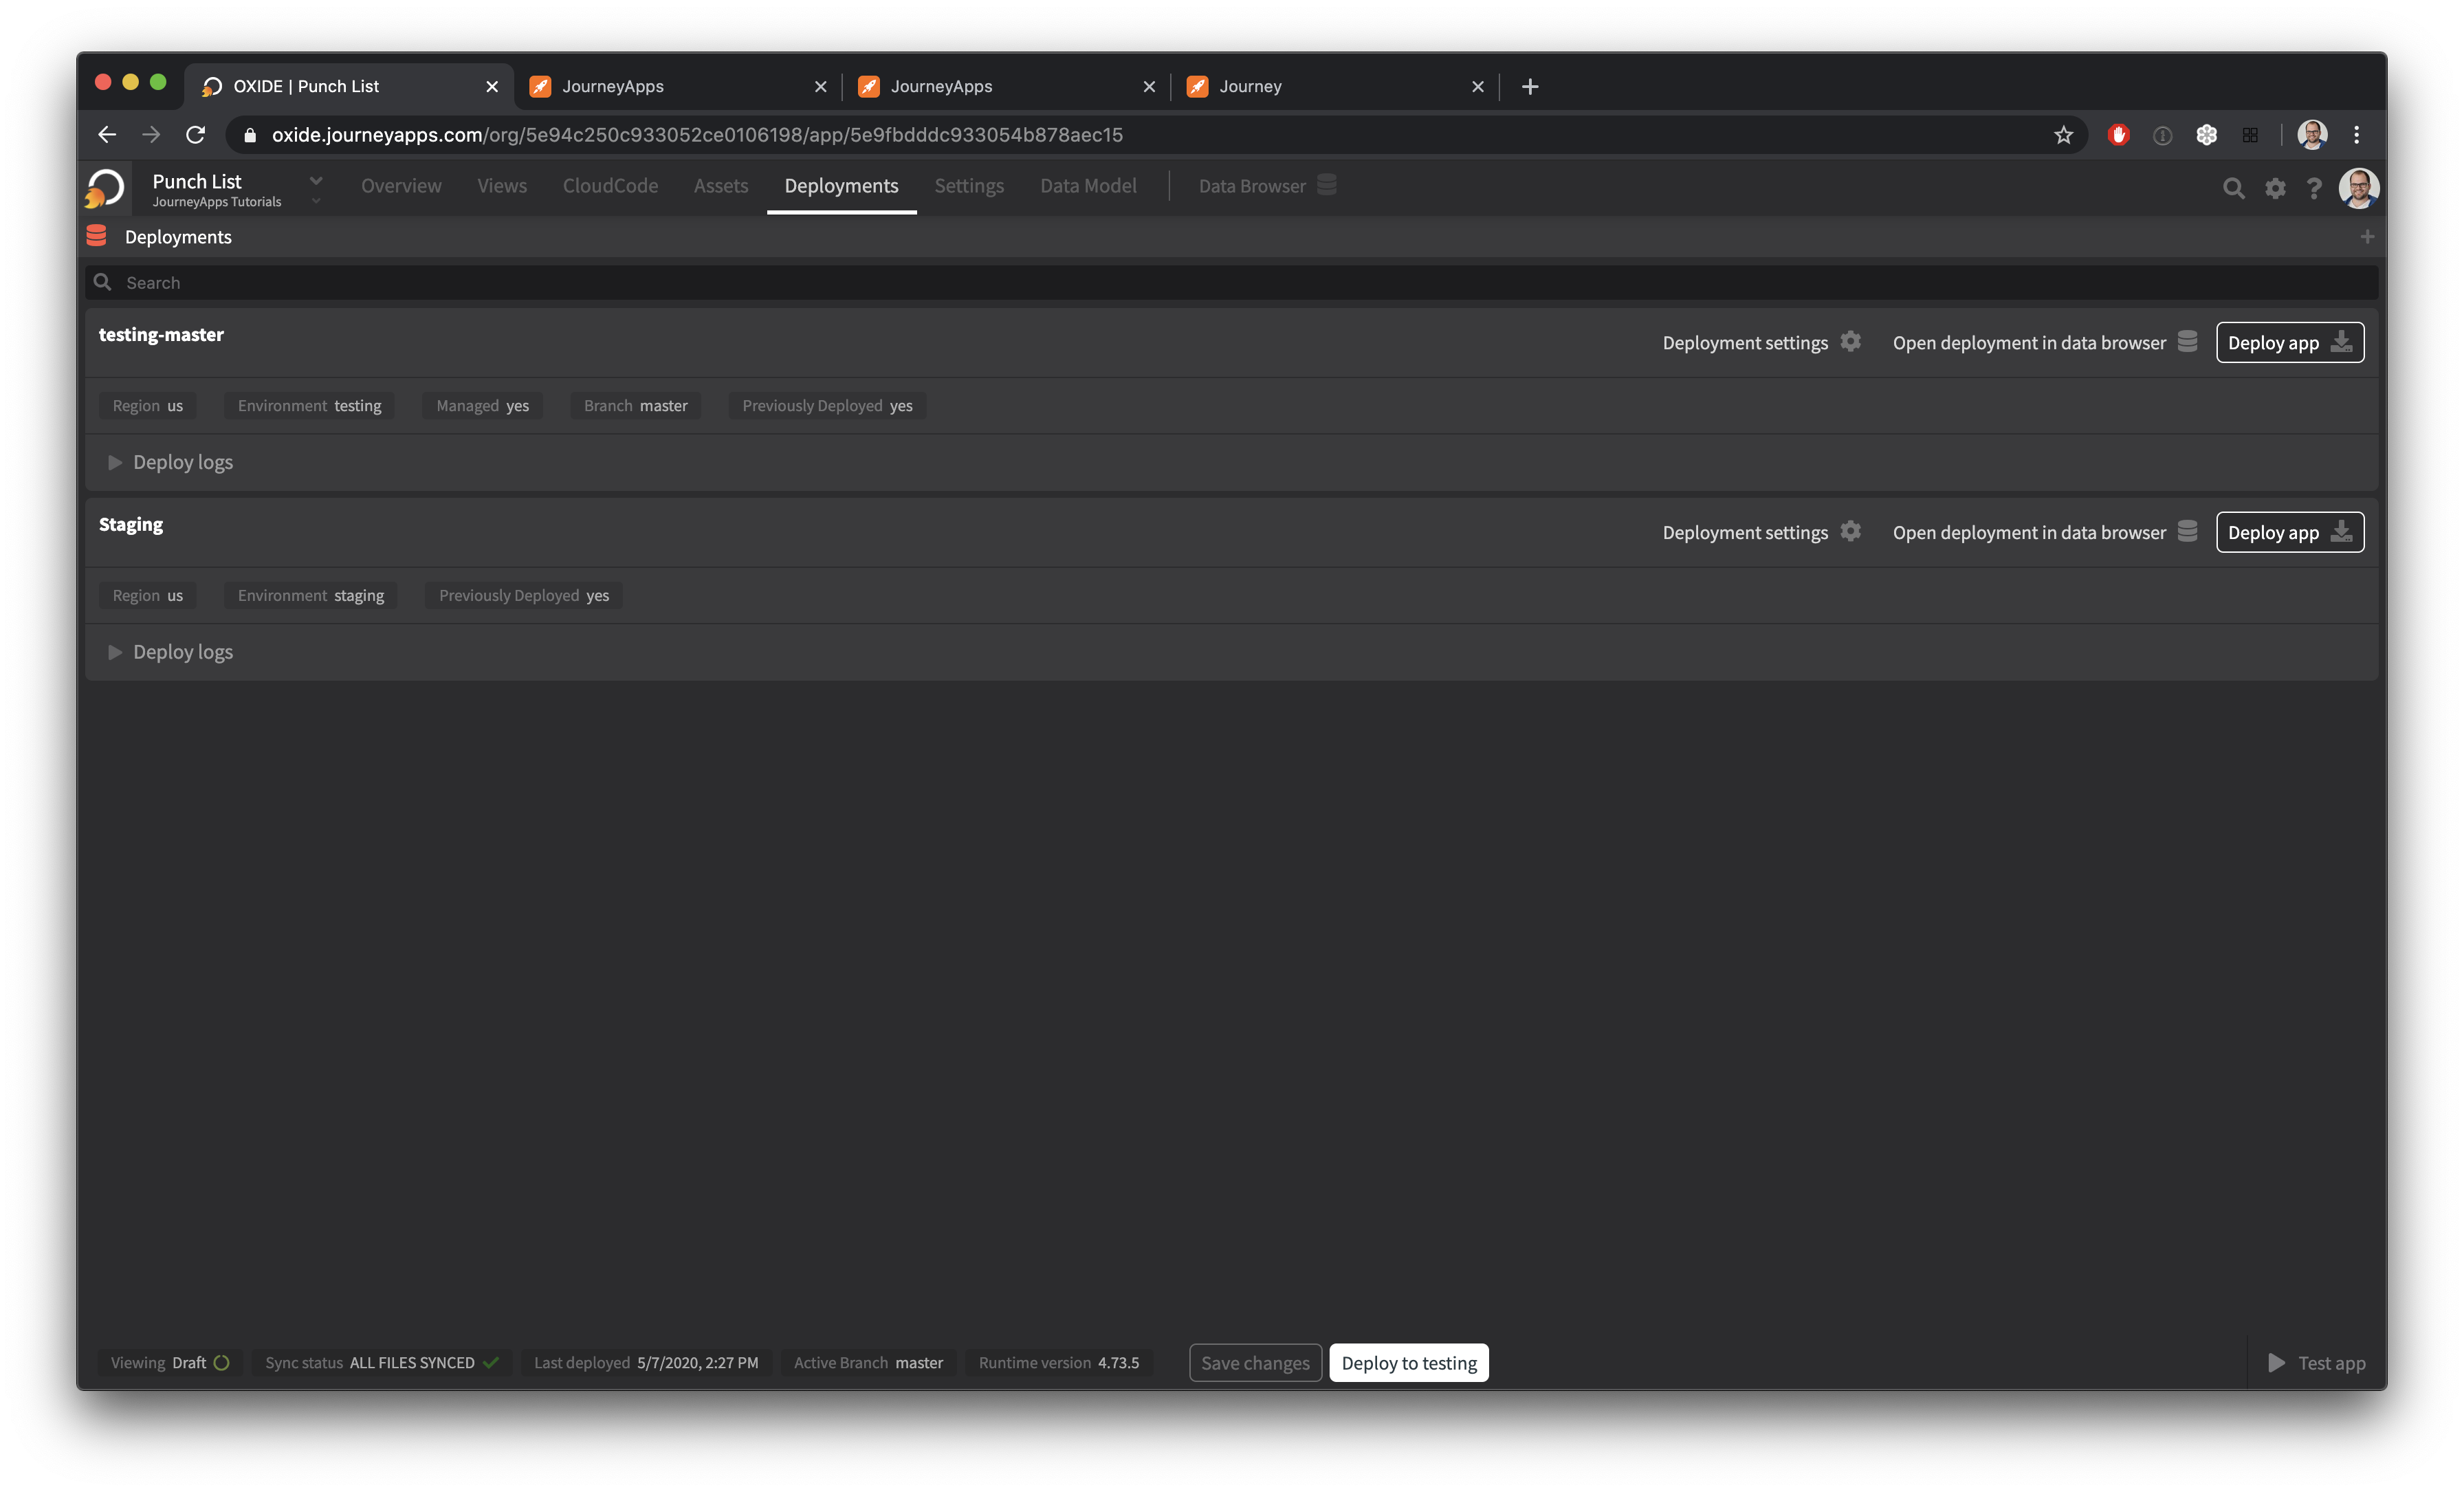This screenshot has width=2464, height=1492.
Task: Click Staging data browser database icon
Action: (x=2188, y=532)
